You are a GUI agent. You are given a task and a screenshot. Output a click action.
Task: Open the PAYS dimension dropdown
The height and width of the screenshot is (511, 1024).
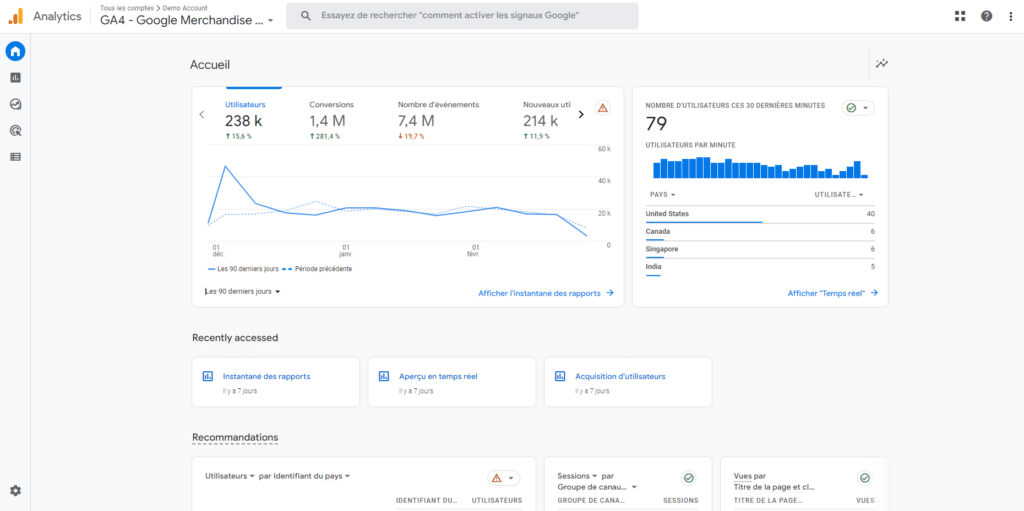[662, 195]
